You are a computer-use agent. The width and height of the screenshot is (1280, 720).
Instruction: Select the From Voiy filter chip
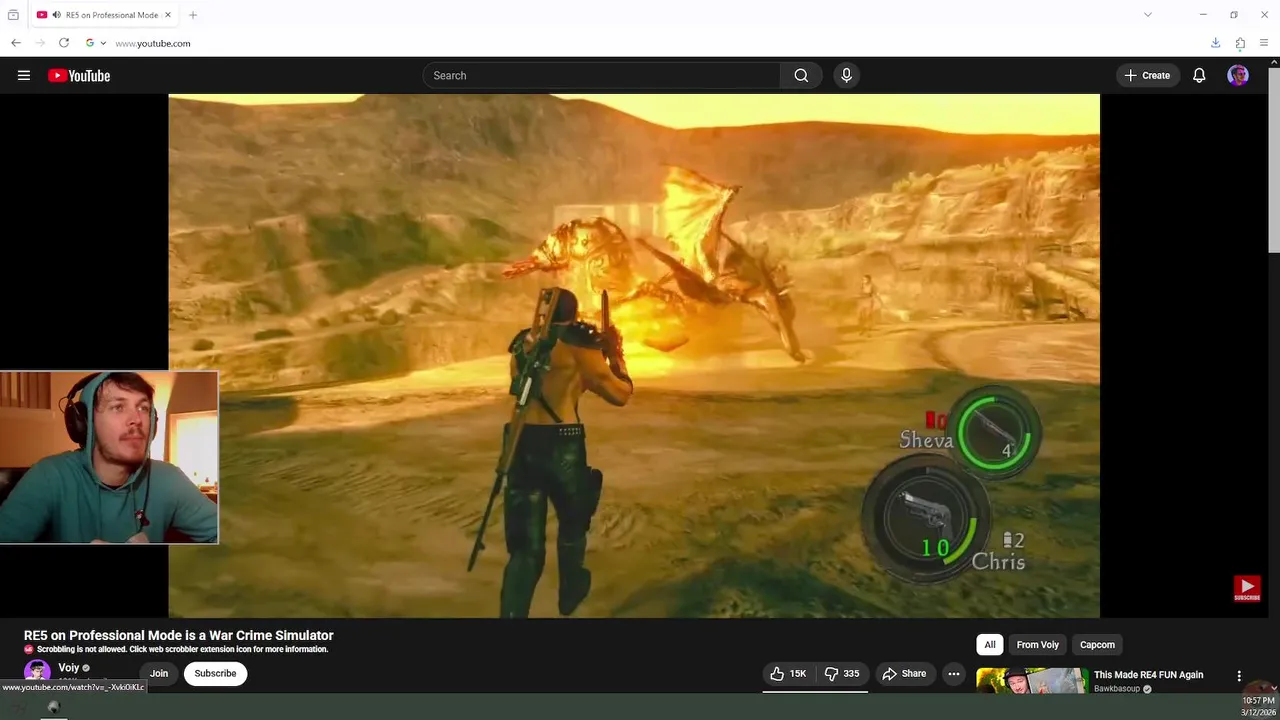pyautogui.click(x=1038, y=645)
